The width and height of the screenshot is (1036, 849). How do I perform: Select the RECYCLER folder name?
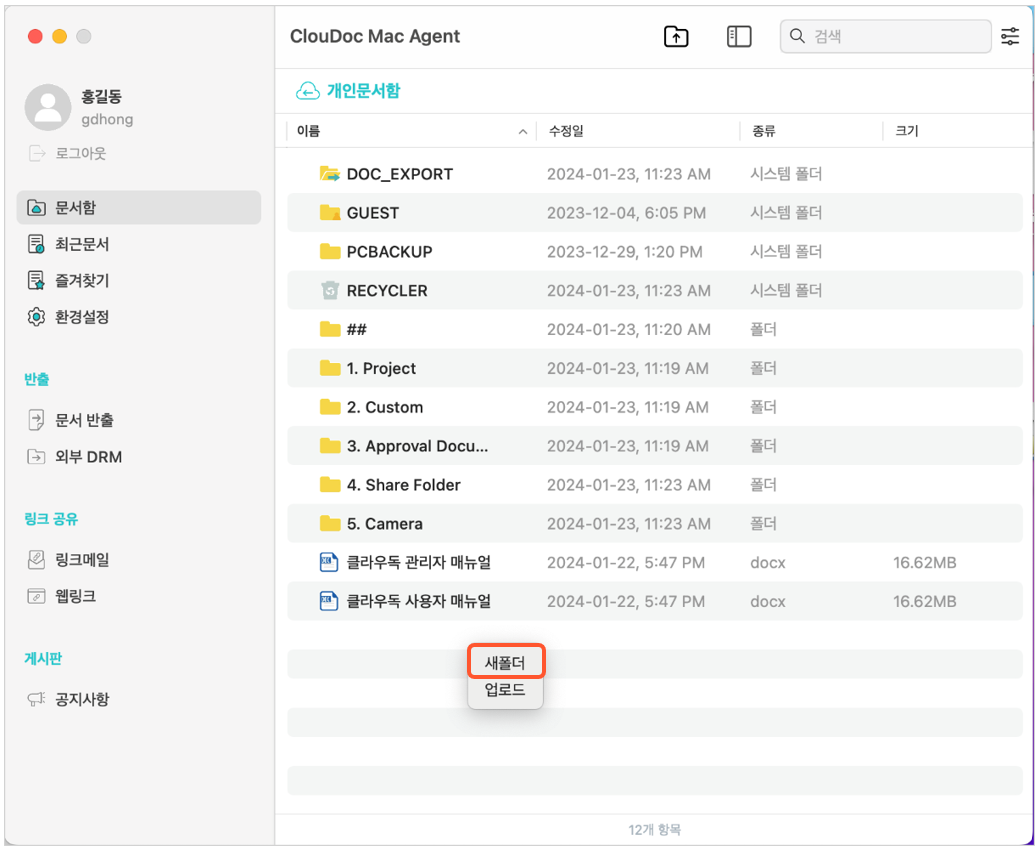[x=387, y=290]
